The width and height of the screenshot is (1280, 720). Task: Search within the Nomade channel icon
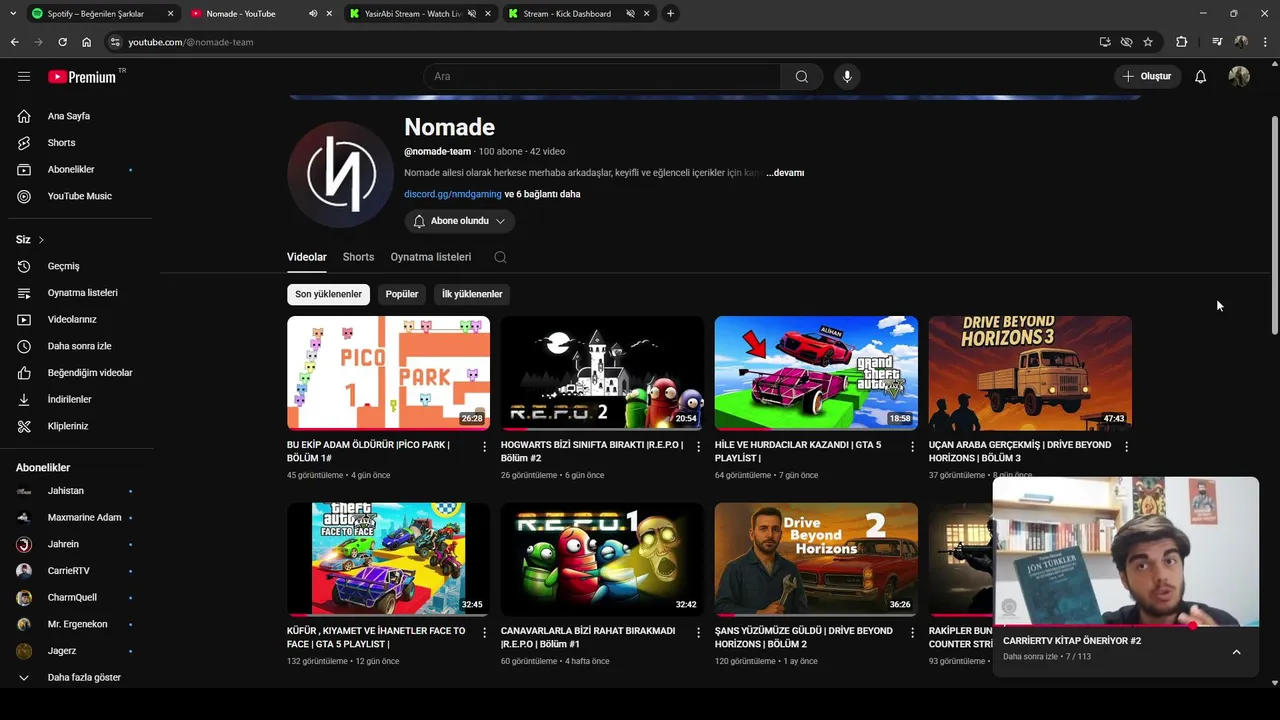pos(500,257)
